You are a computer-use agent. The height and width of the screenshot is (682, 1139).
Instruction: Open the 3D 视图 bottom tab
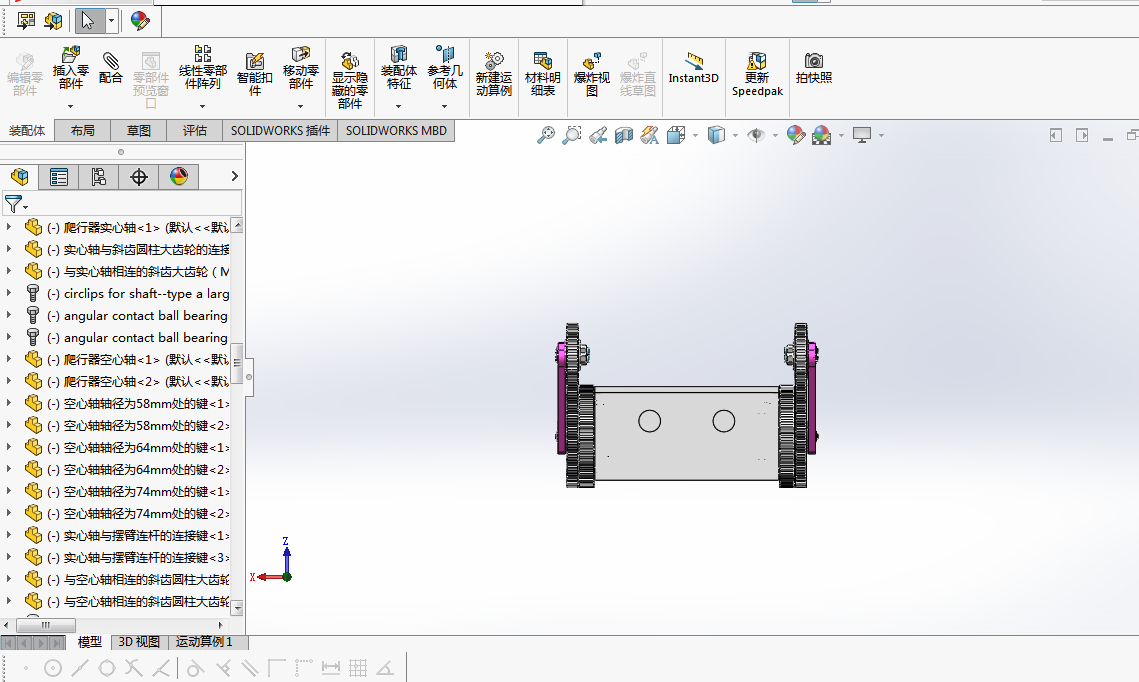point(139,642)
